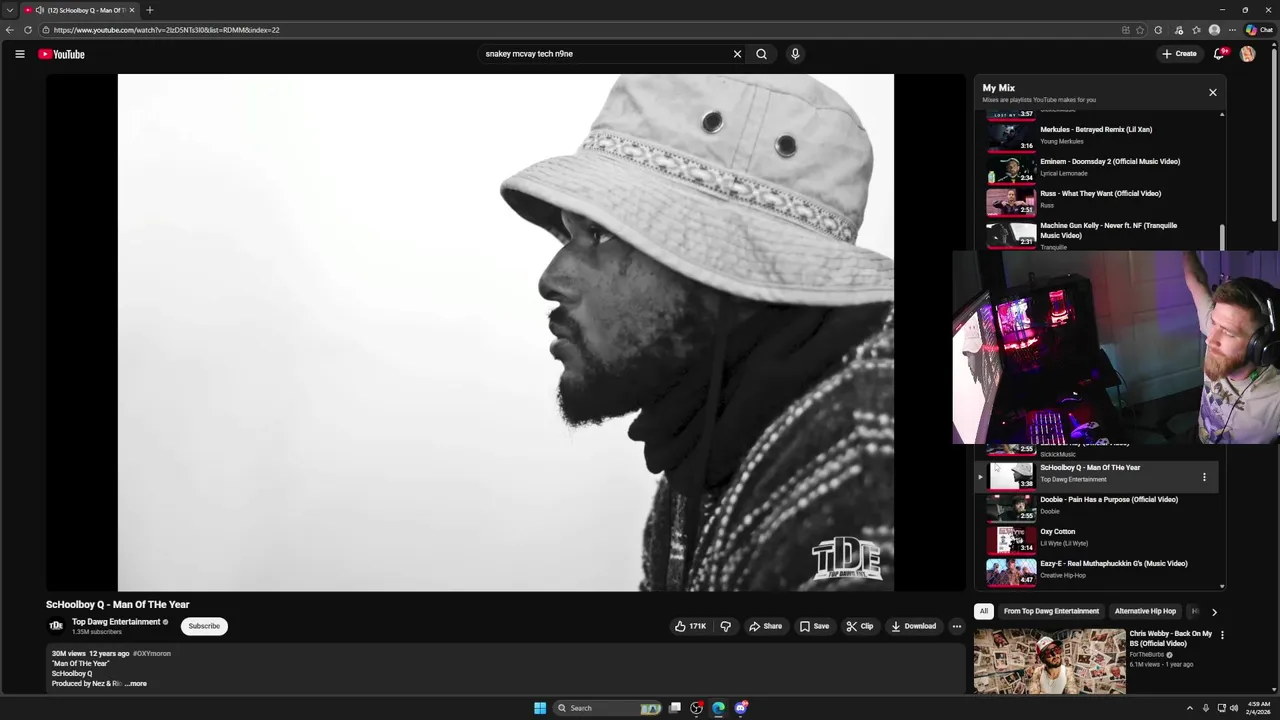The image size is (1280, 720).
Task: Open more actions beside Download
Action: 956,626
